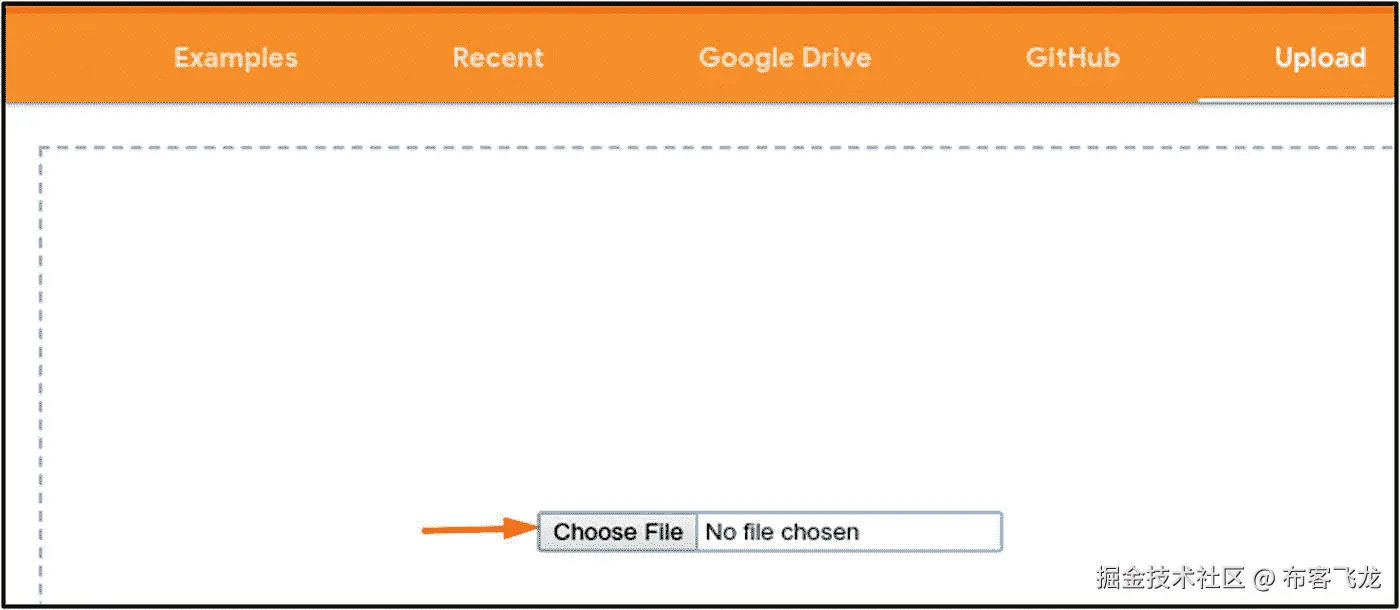Viewport: 1400px width, 610px height.
Task: Switch to the Recent tab
Action: coord(498,58)
